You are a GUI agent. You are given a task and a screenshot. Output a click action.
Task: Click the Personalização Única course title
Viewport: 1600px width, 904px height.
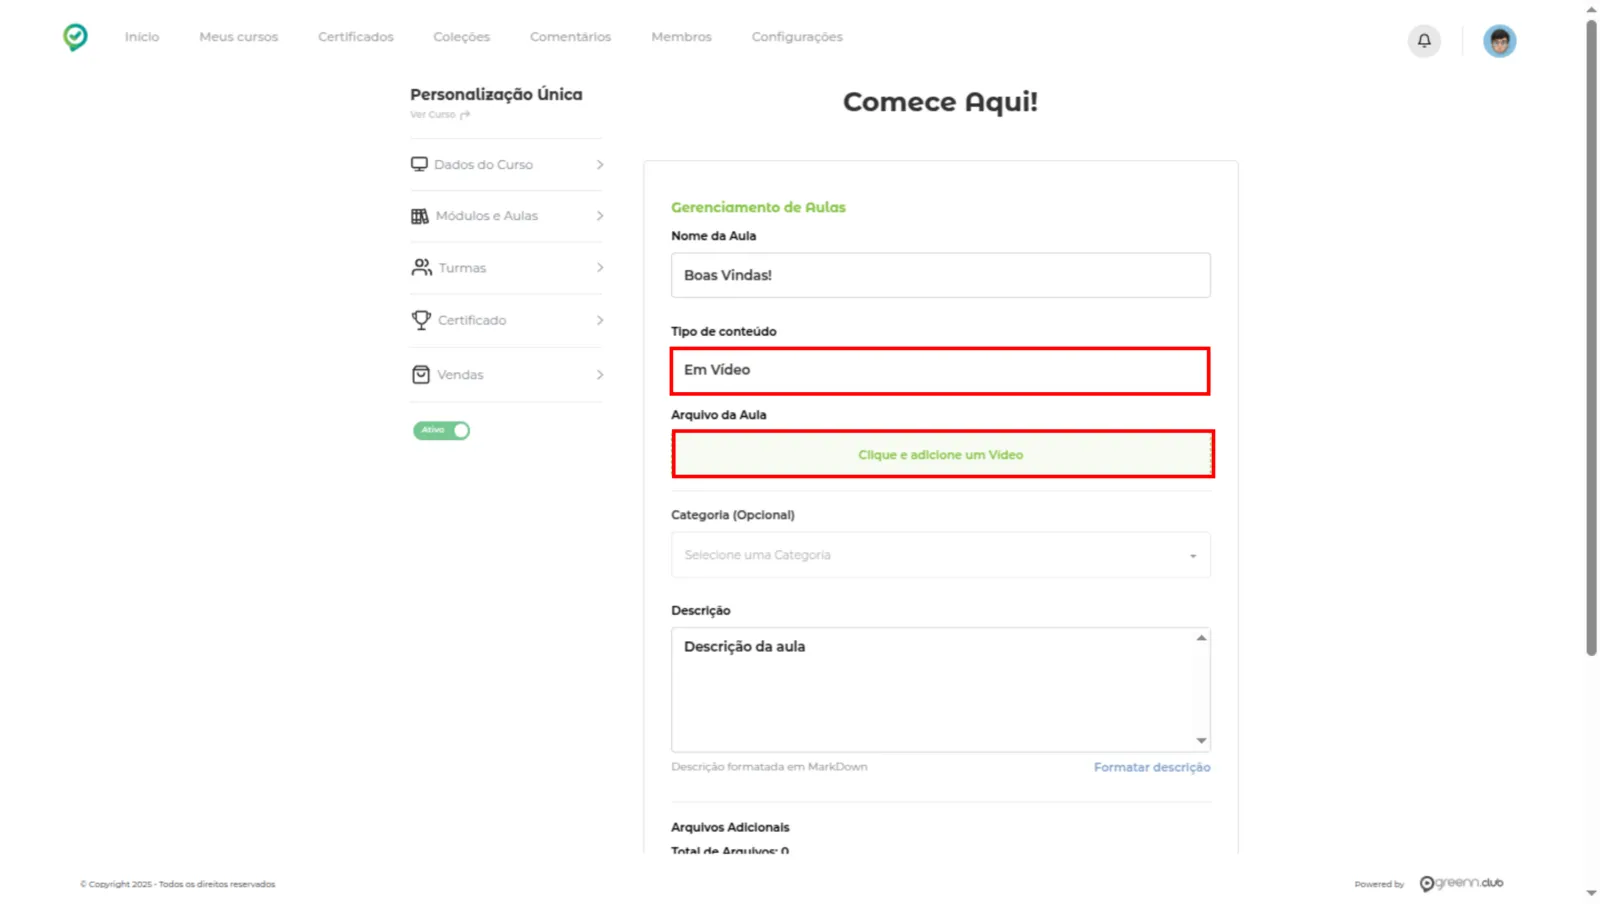tap(496, 94)
